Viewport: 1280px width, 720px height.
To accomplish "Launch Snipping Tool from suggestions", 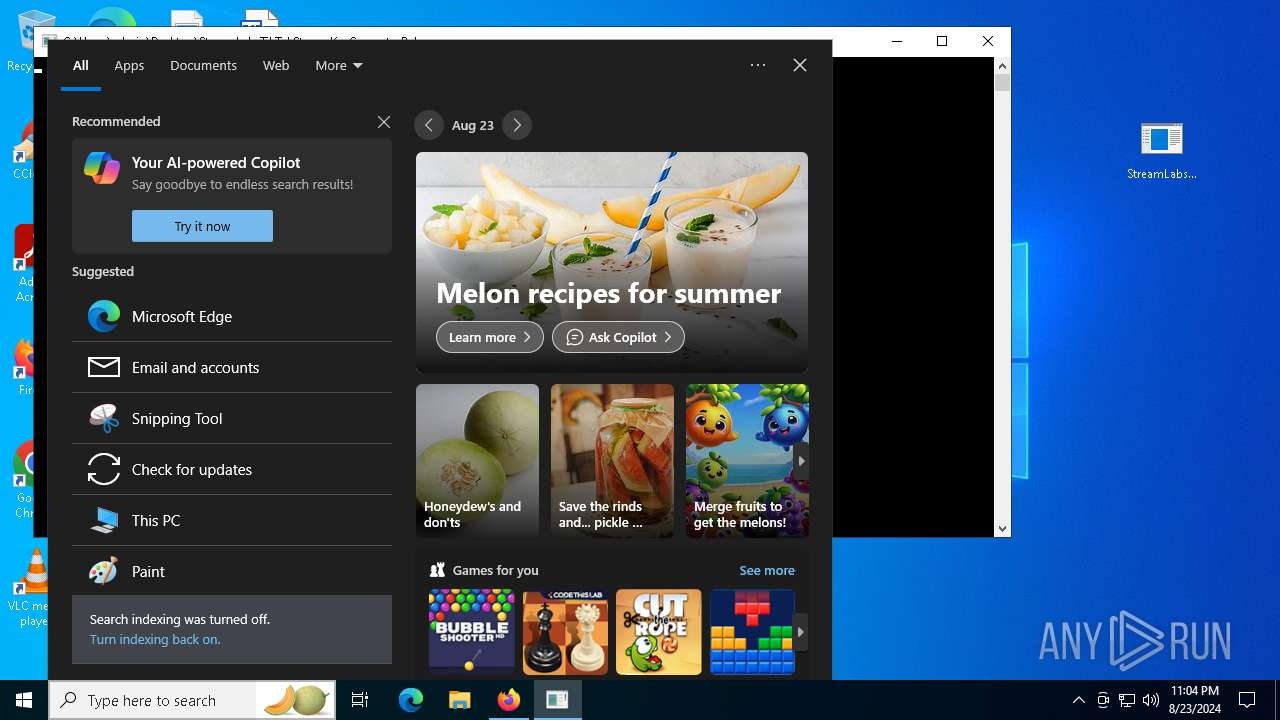I will pos(232,418).
